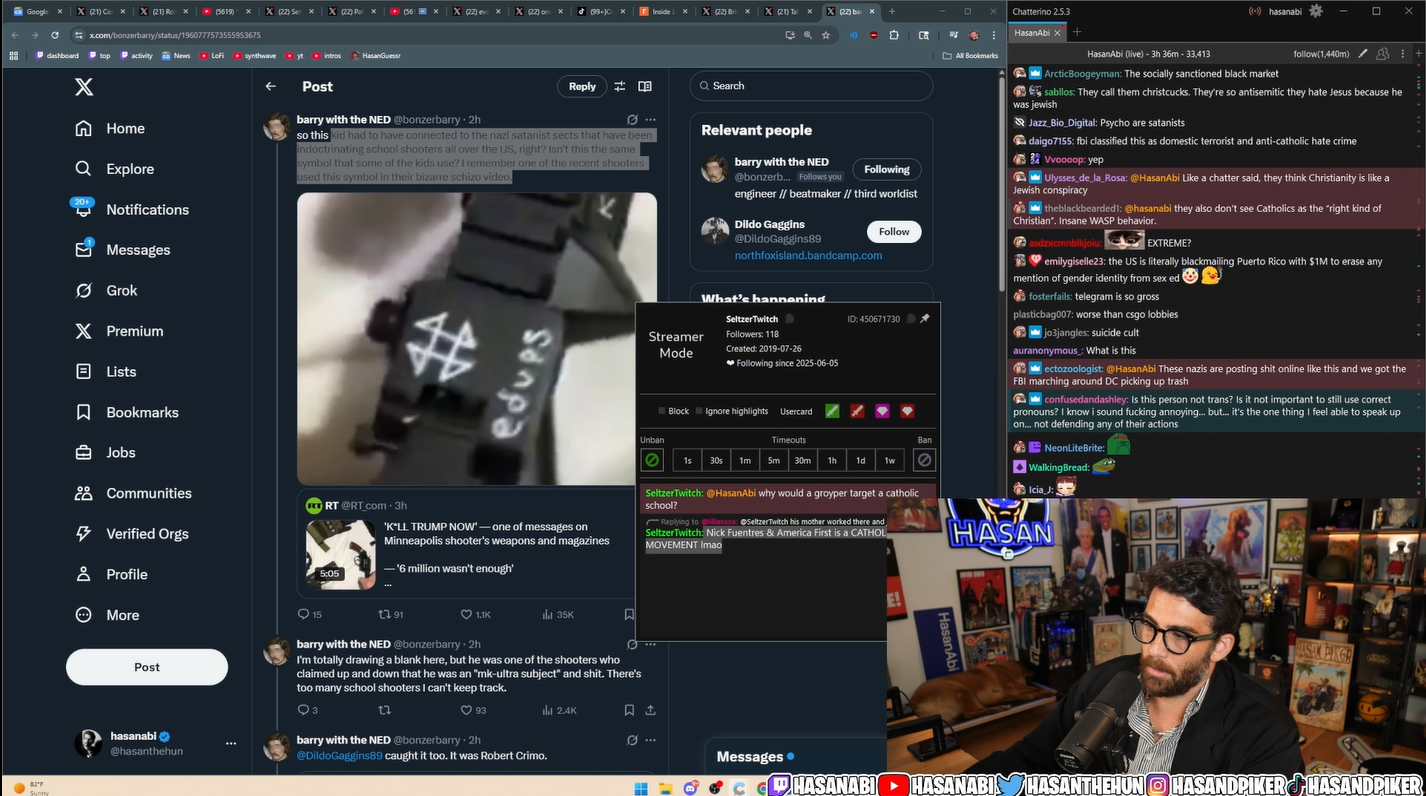The height and width of the screenshot is (796, 1426).
Task: Like the main post with 1.1K likes
Action: point(475,614)
